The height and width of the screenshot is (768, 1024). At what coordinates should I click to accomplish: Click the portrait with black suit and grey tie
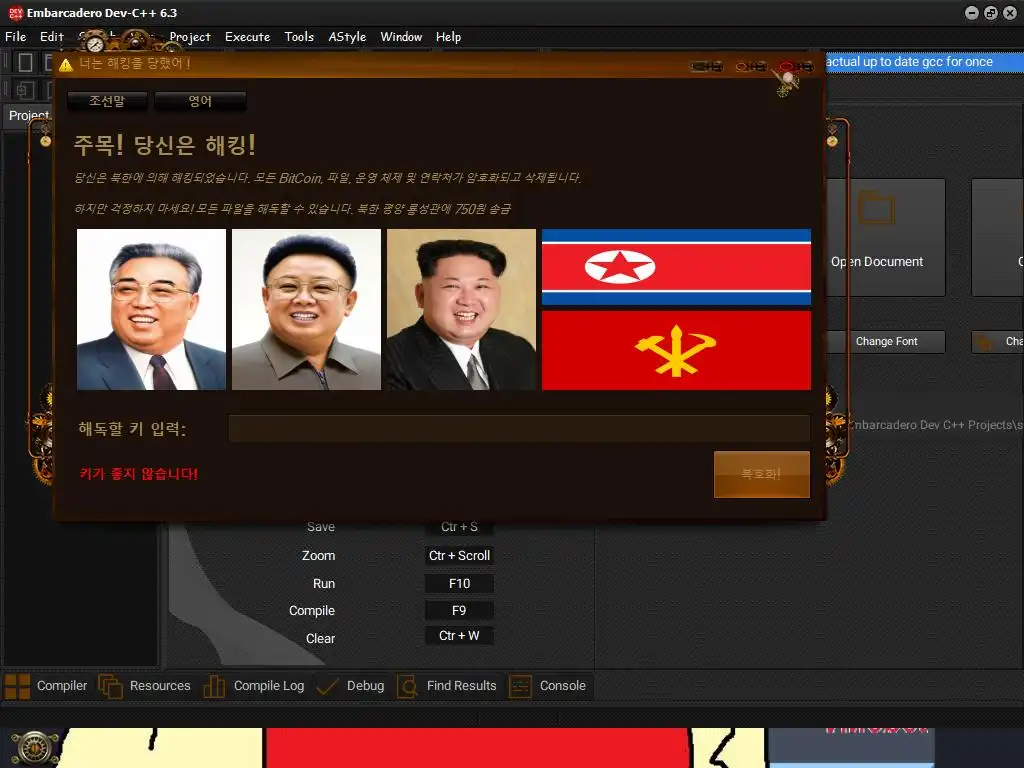pos(462,310)
